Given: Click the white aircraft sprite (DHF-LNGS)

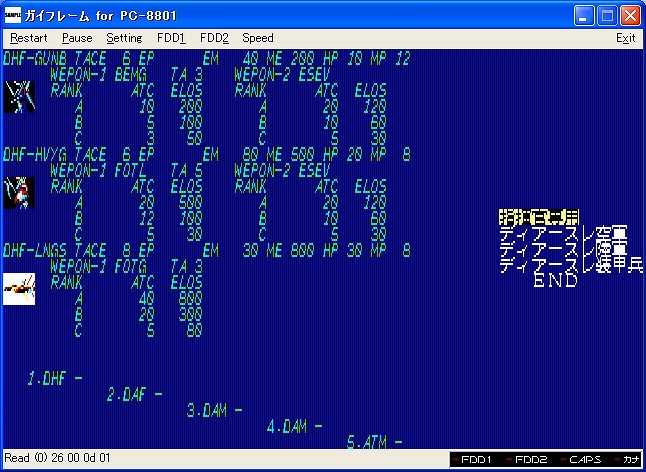Looking at the screenshot, I should (x=19, y=288).
